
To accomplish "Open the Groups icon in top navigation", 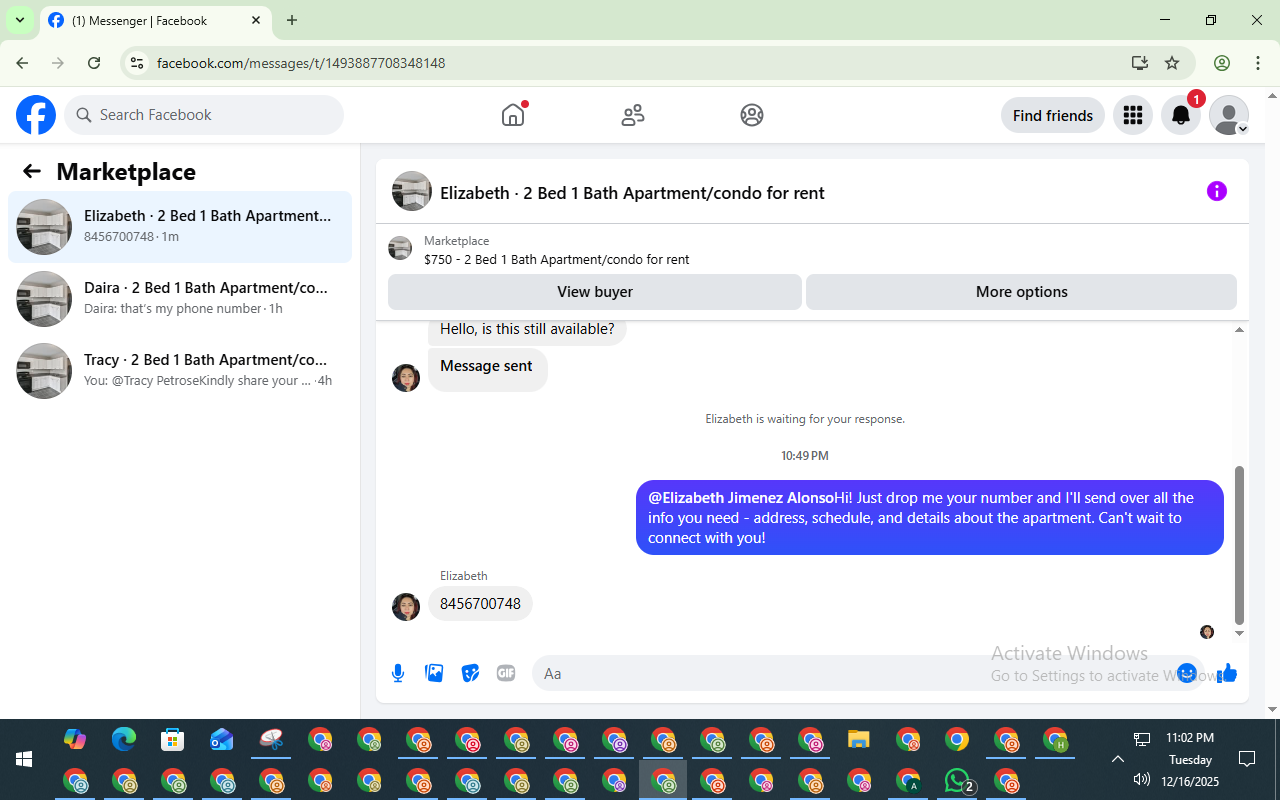I will point(752,115).
